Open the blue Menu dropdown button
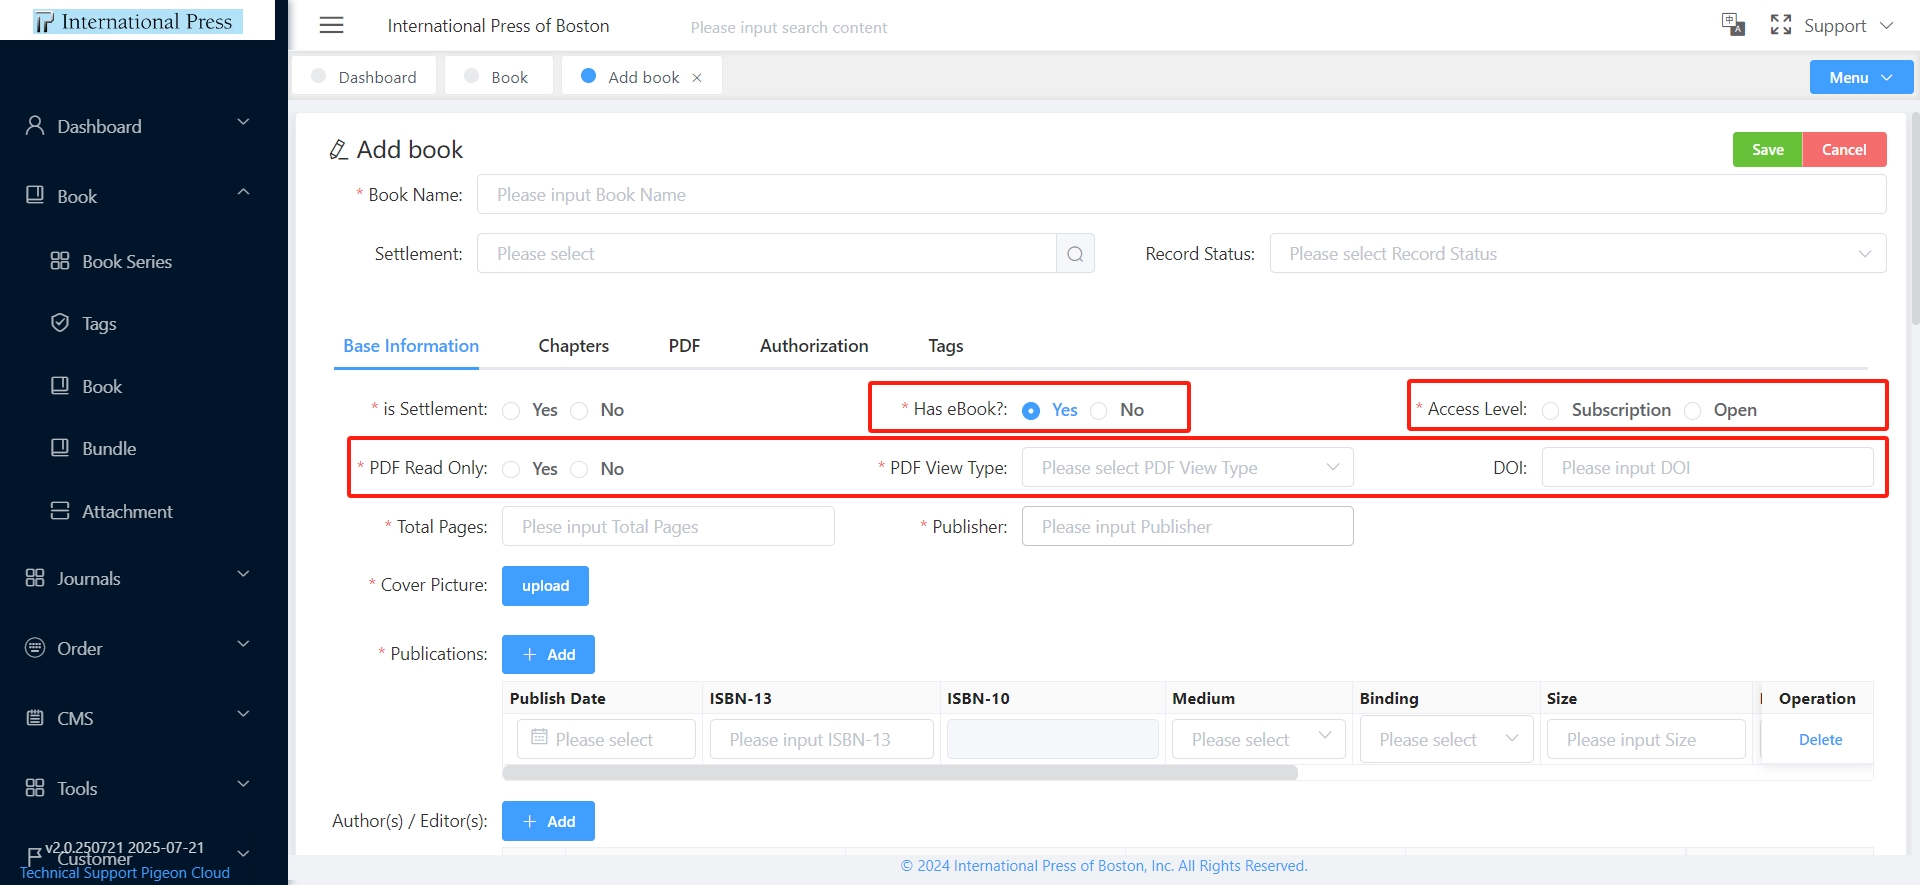 (x=1861, y=77)
